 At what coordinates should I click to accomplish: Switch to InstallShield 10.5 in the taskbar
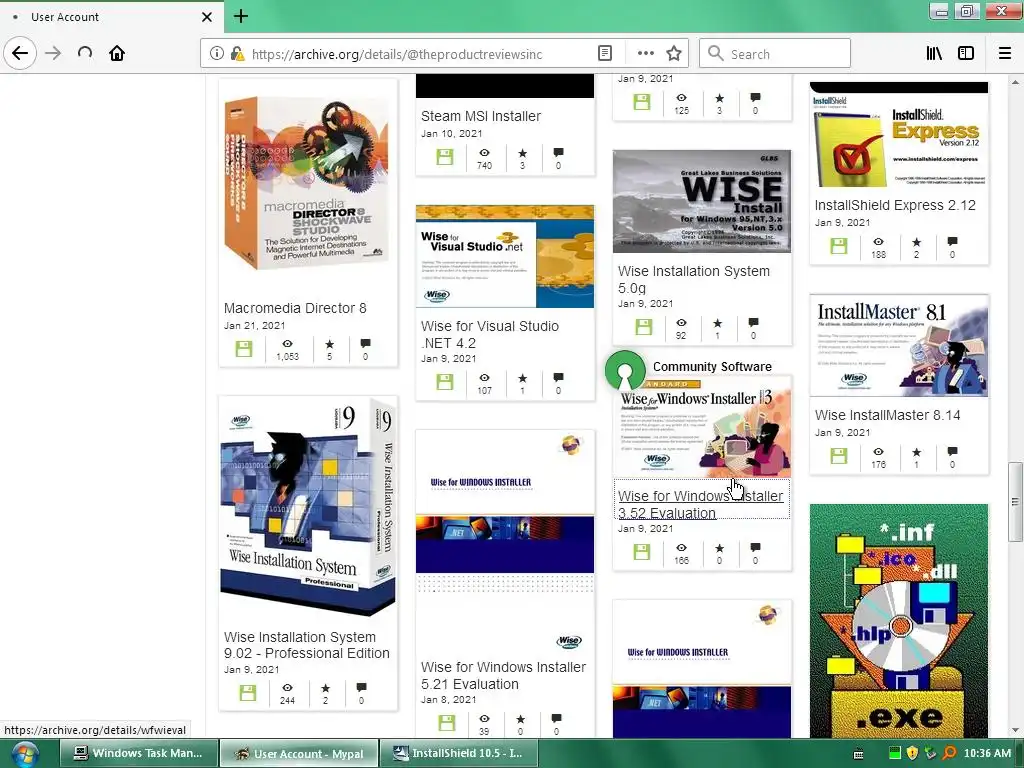(x=458, y=753)
